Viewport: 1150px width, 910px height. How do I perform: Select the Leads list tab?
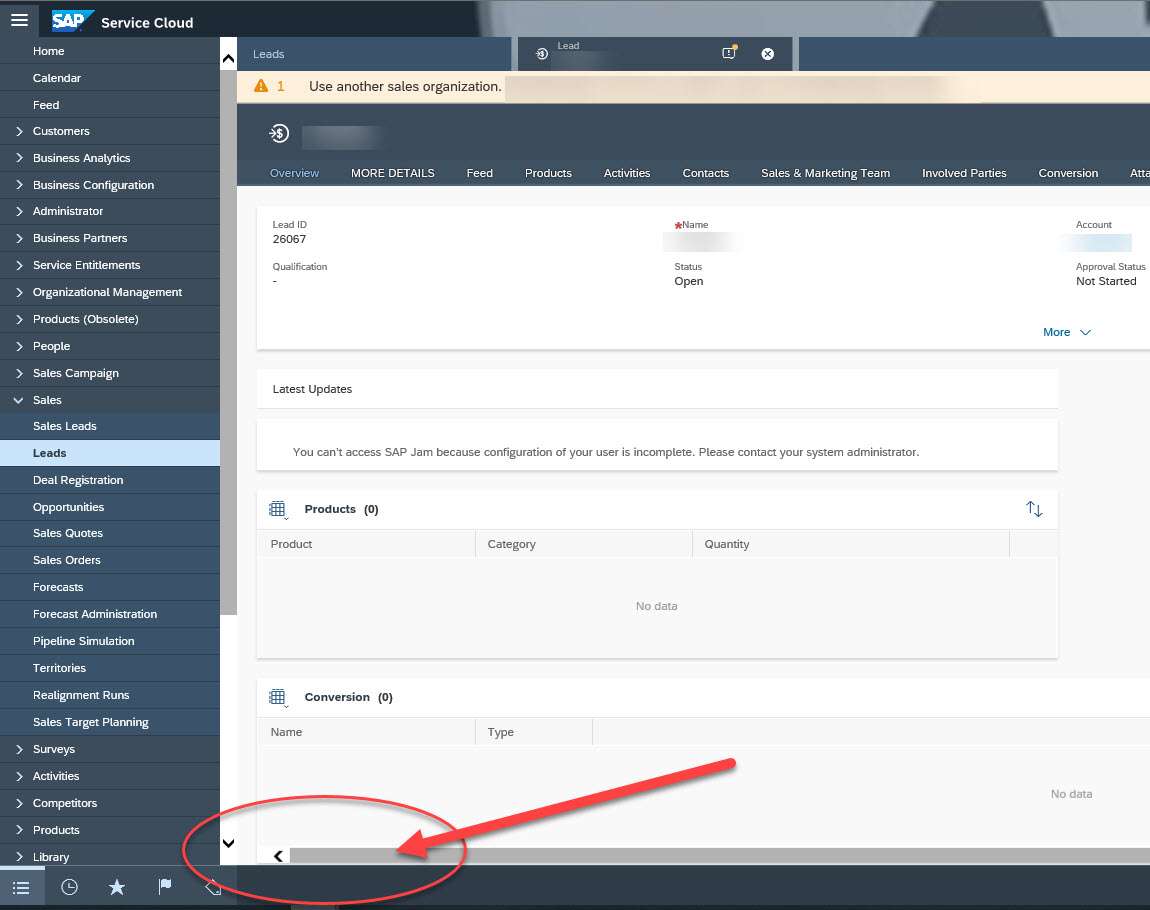coord(374,54)
